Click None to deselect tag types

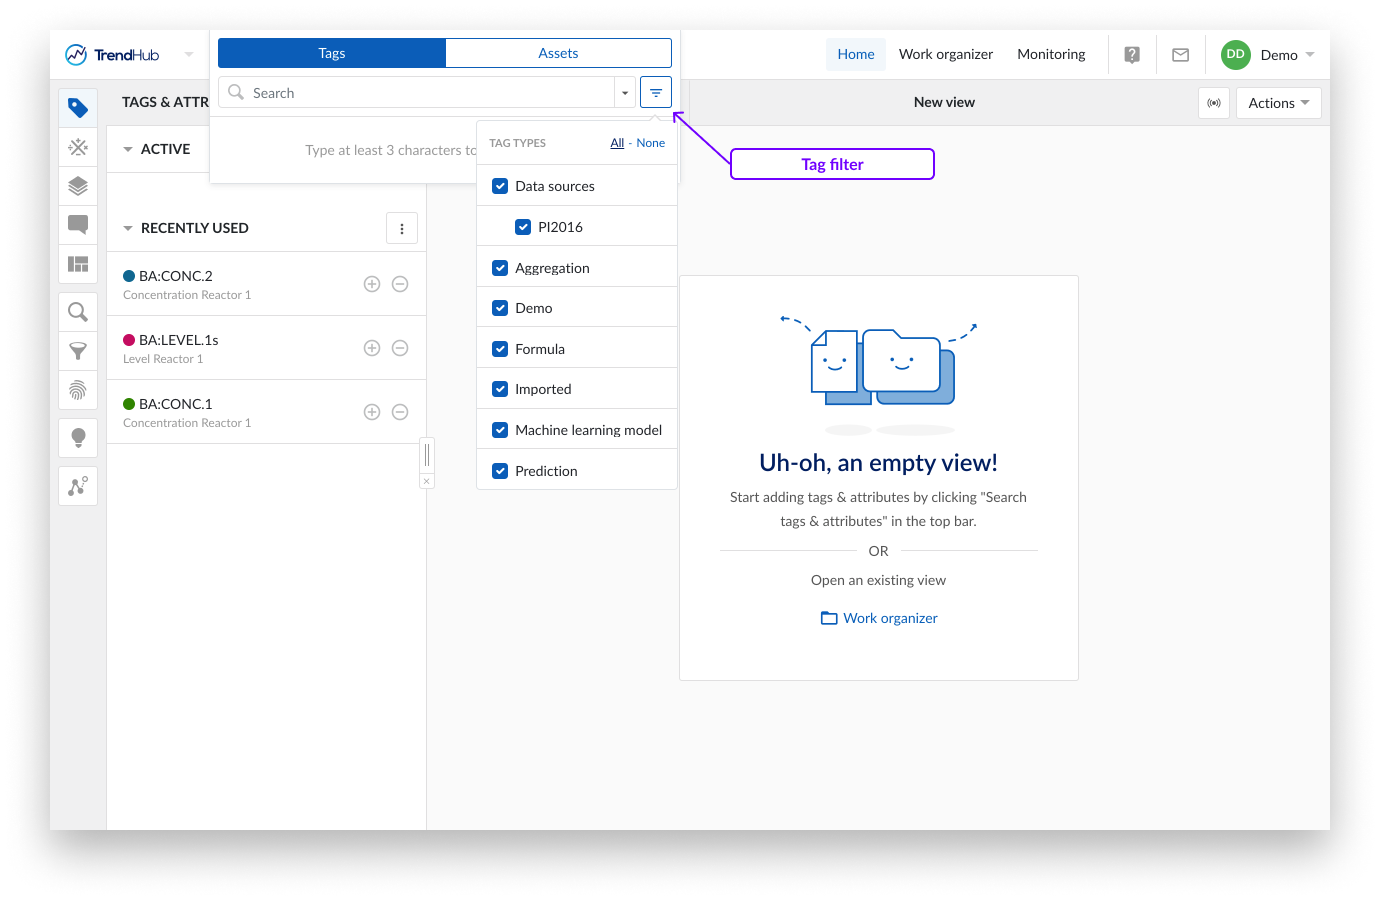(650, 143)
